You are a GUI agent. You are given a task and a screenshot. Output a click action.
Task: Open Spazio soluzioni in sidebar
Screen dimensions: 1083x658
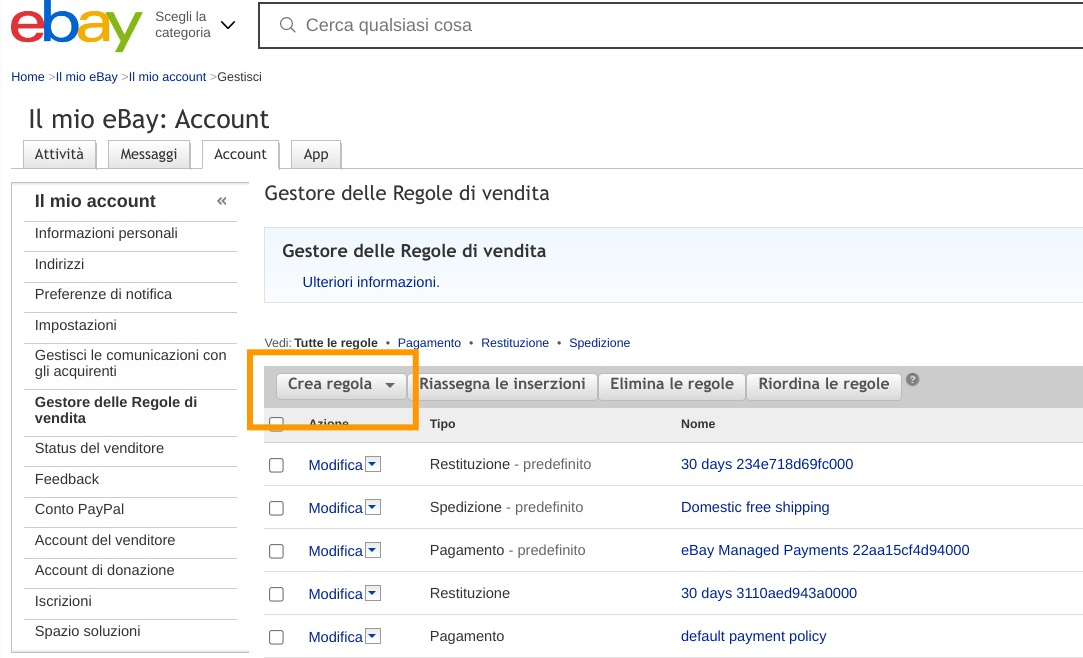click(88, 631)
